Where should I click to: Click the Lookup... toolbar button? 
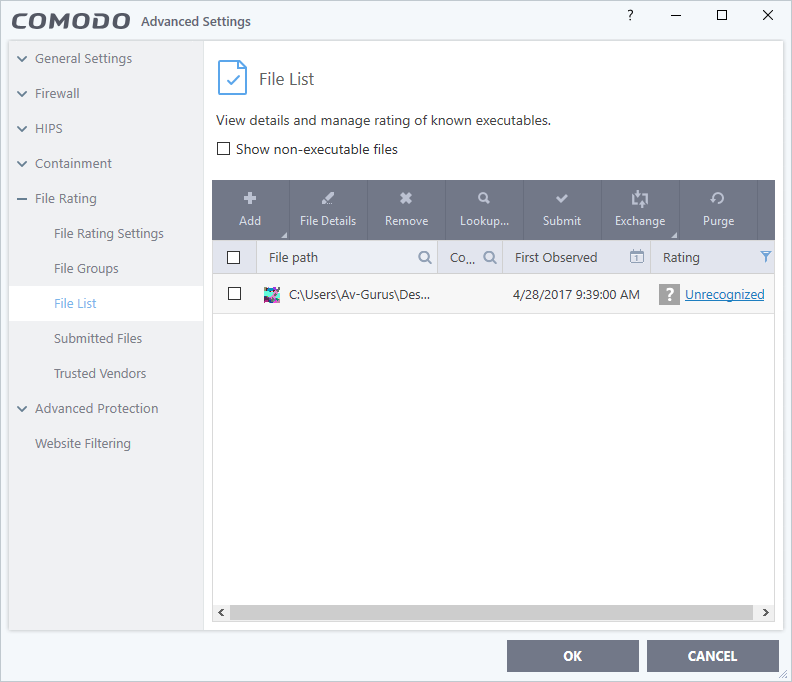click(484, 210)
